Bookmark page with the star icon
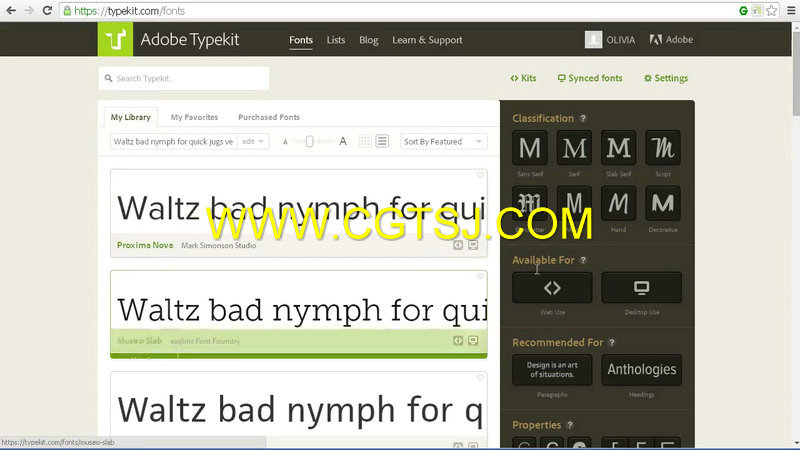 pos(771,10)
